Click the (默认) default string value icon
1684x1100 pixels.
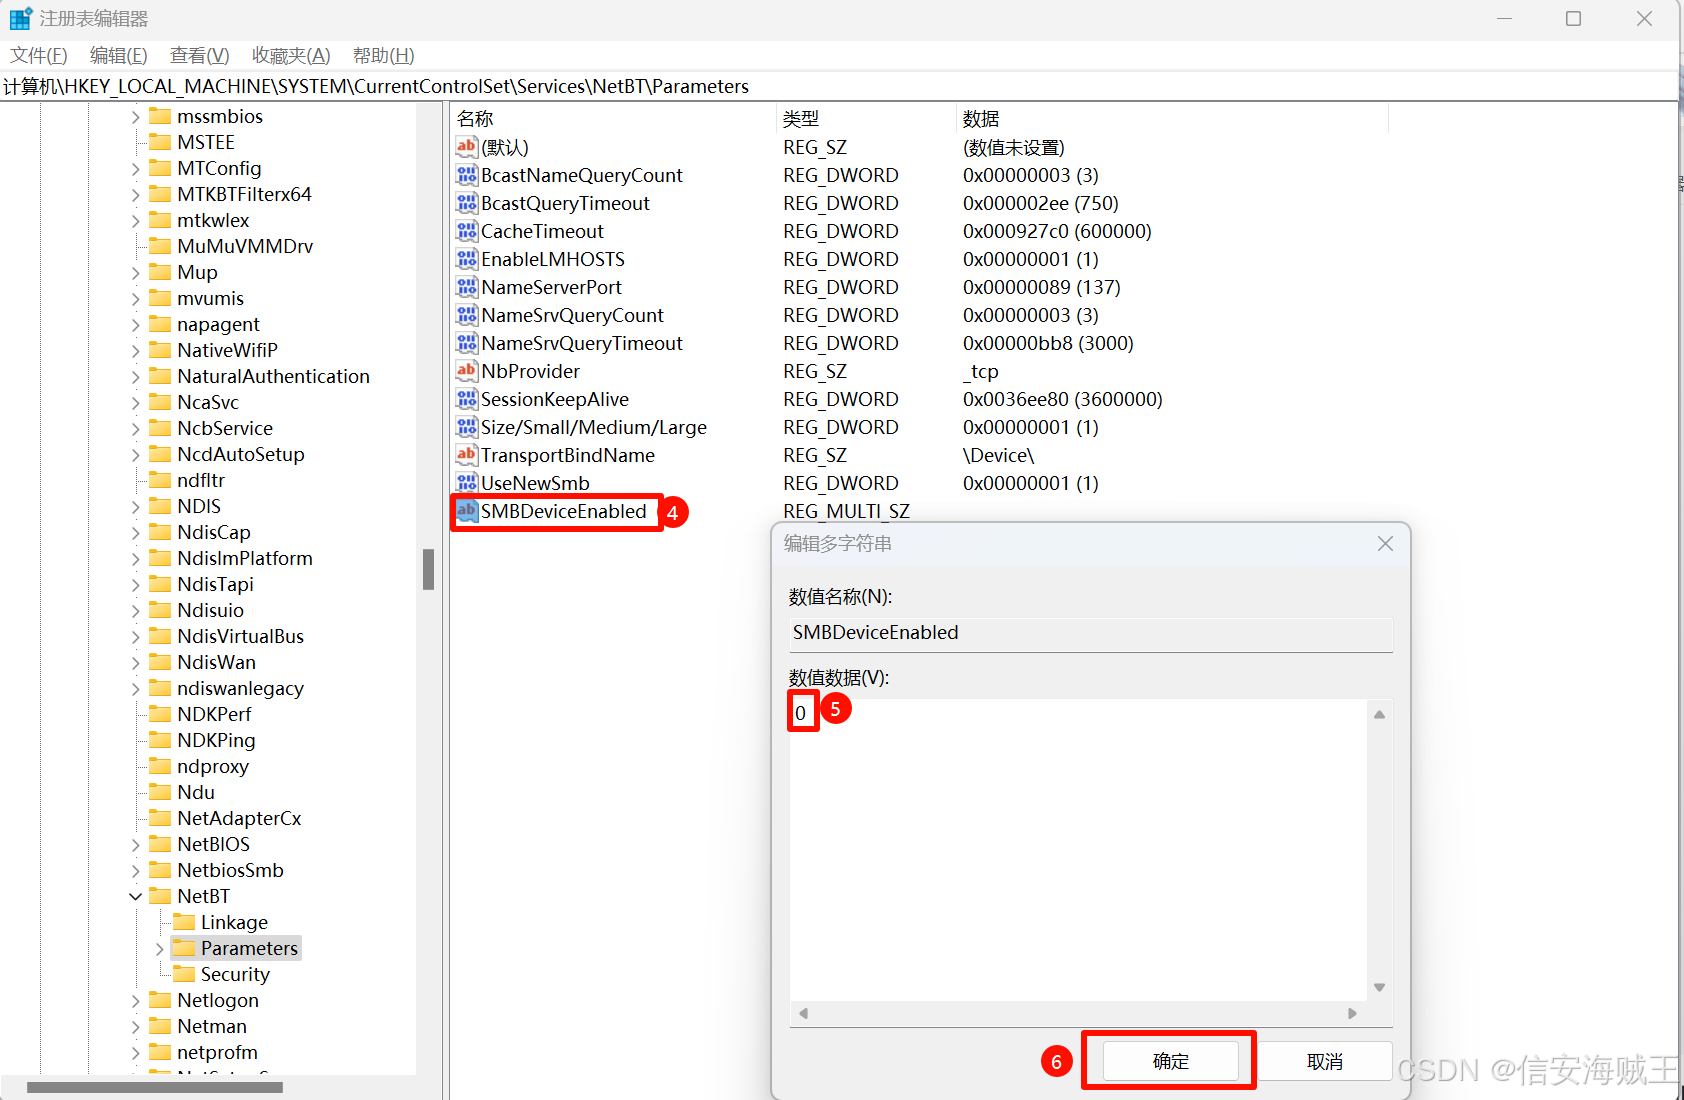(466, 147)
